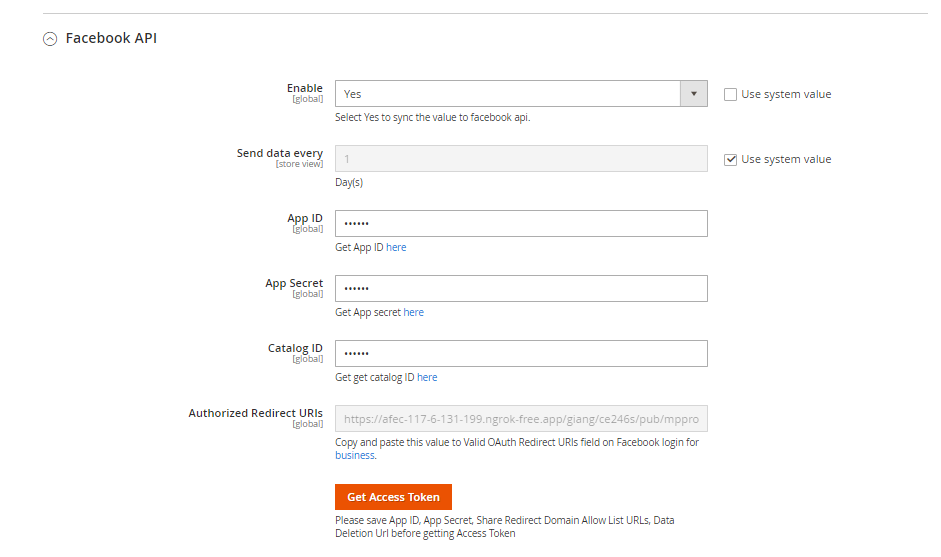This screenshot has width=941, height=557.
Task: Click the Authorized Redirect URIs URL field
Action: 520,418
